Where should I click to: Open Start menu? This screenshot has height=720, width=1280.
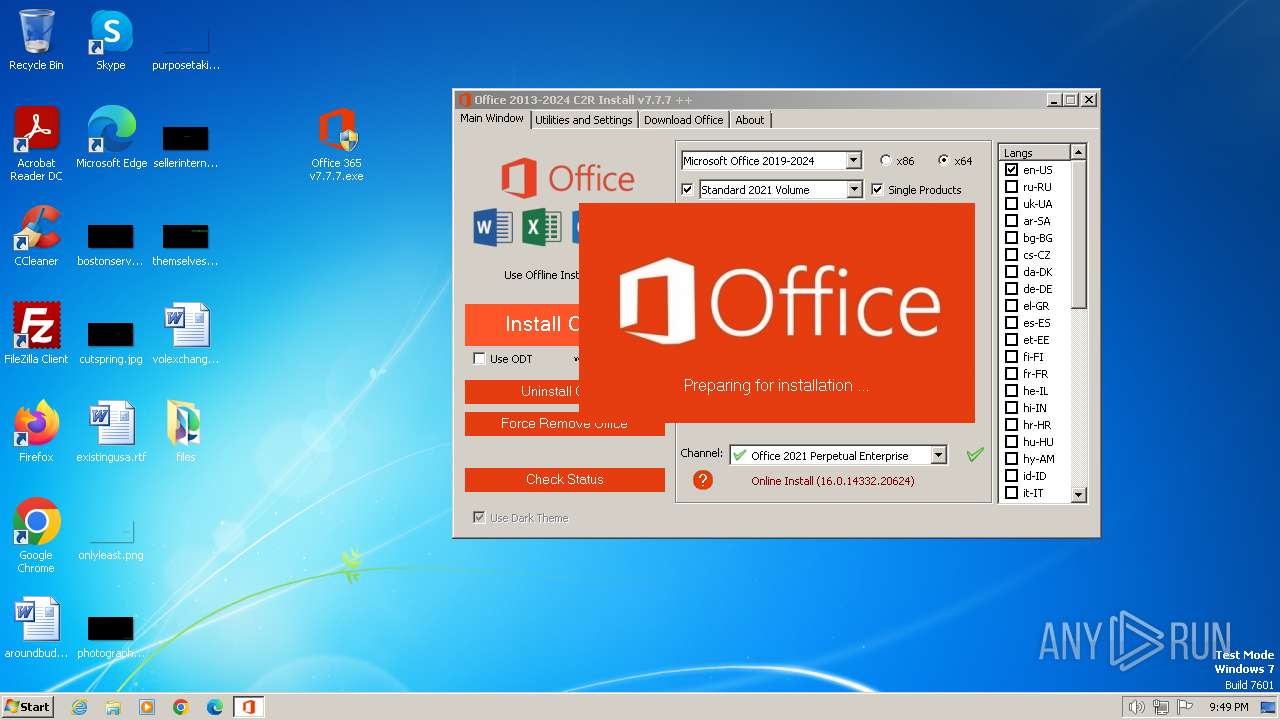(27, 706)
